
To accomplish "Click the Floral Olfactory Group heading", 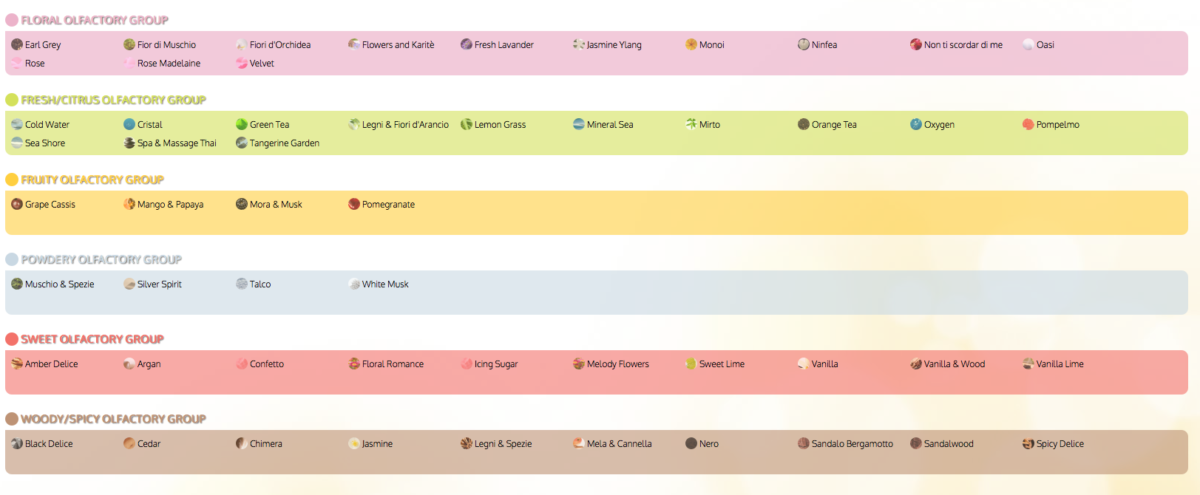I will pyautogui.click(x=94, y=20).
